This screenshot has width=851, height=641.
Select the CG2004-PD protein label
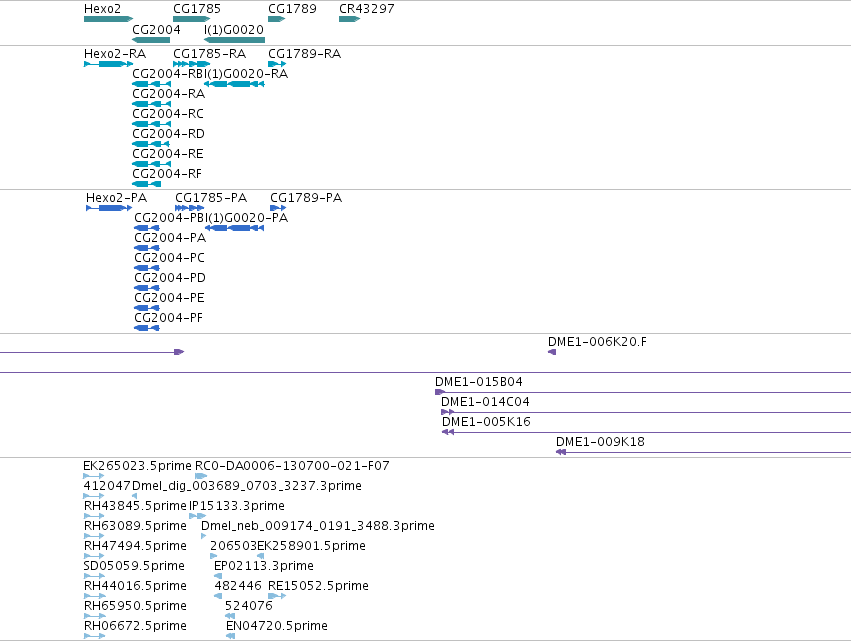click(170, 278)
